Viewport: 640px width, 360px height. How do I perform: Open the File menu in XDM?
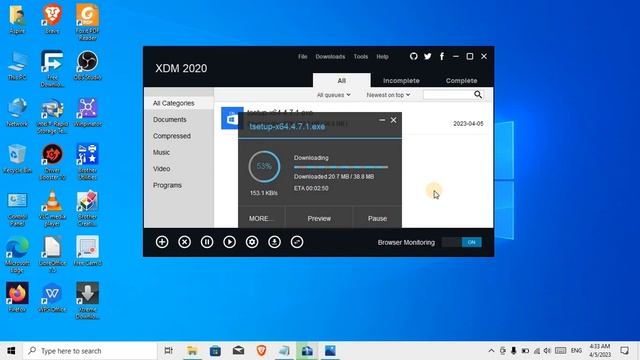(302, 56)
